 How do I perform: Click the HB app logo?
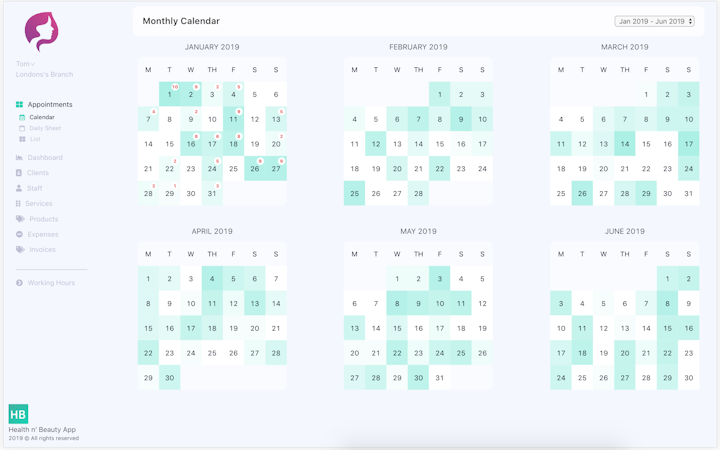tap(18, 414)
